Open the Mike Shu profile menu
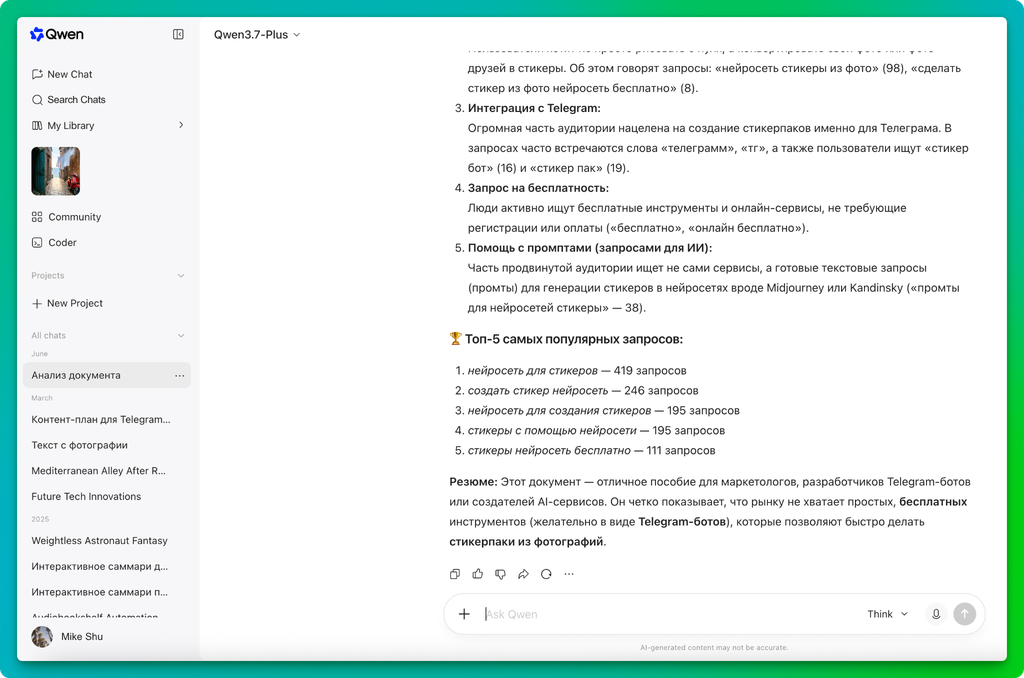 pyautogui.click(x=67, y=637)
